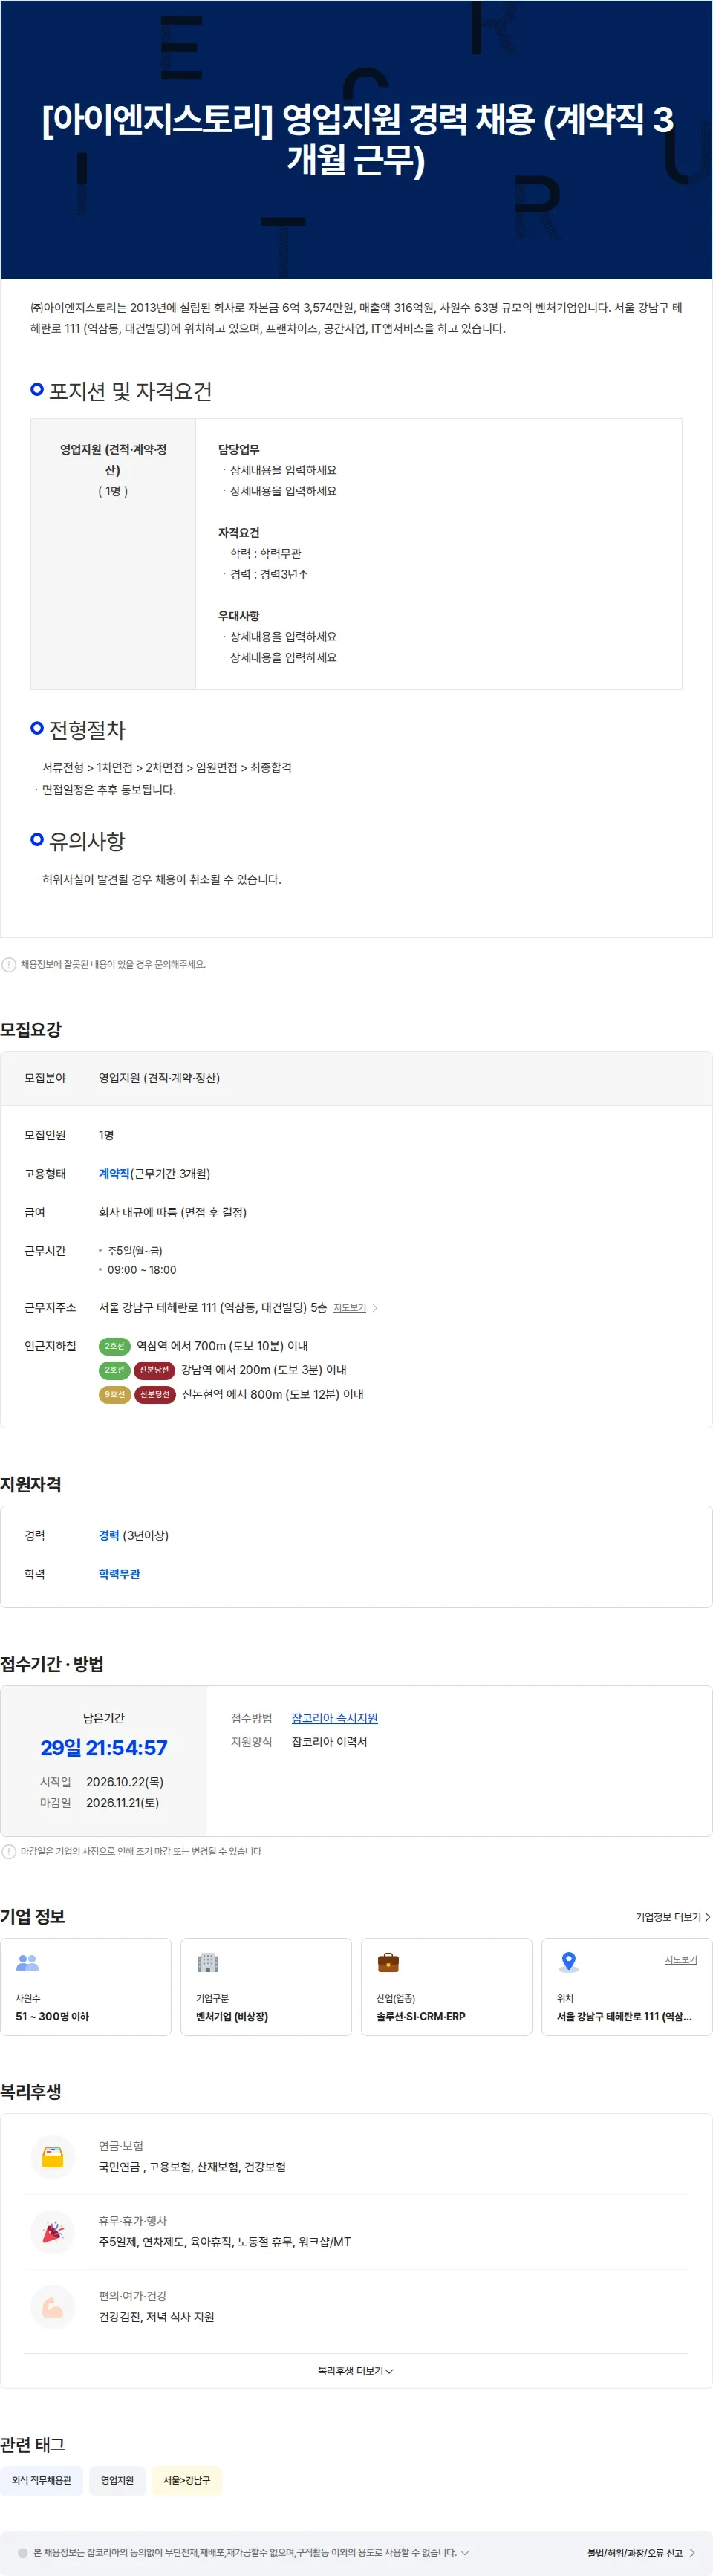Screen dimensions: 713x2576
Task: Click the 휴무·휴가·행사 party icon
Action: point(53,2232)
